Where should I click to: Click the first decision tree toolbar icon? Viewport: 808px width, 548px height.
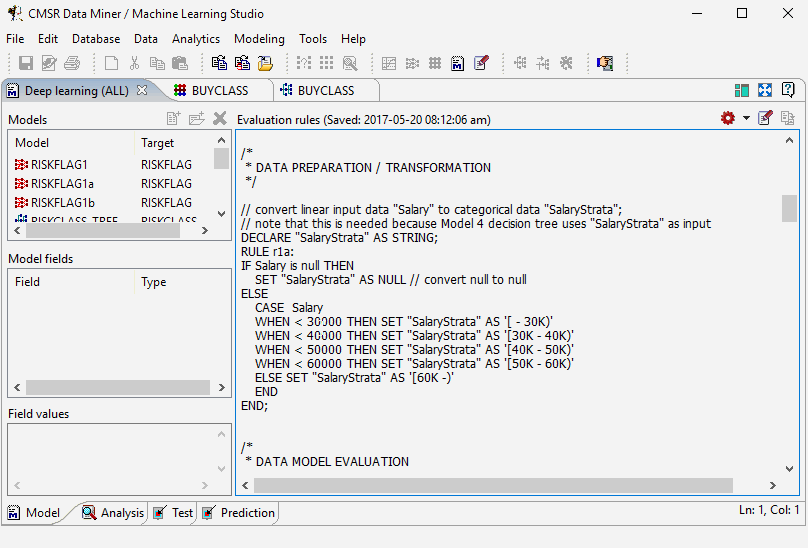[x=520, y=63]
